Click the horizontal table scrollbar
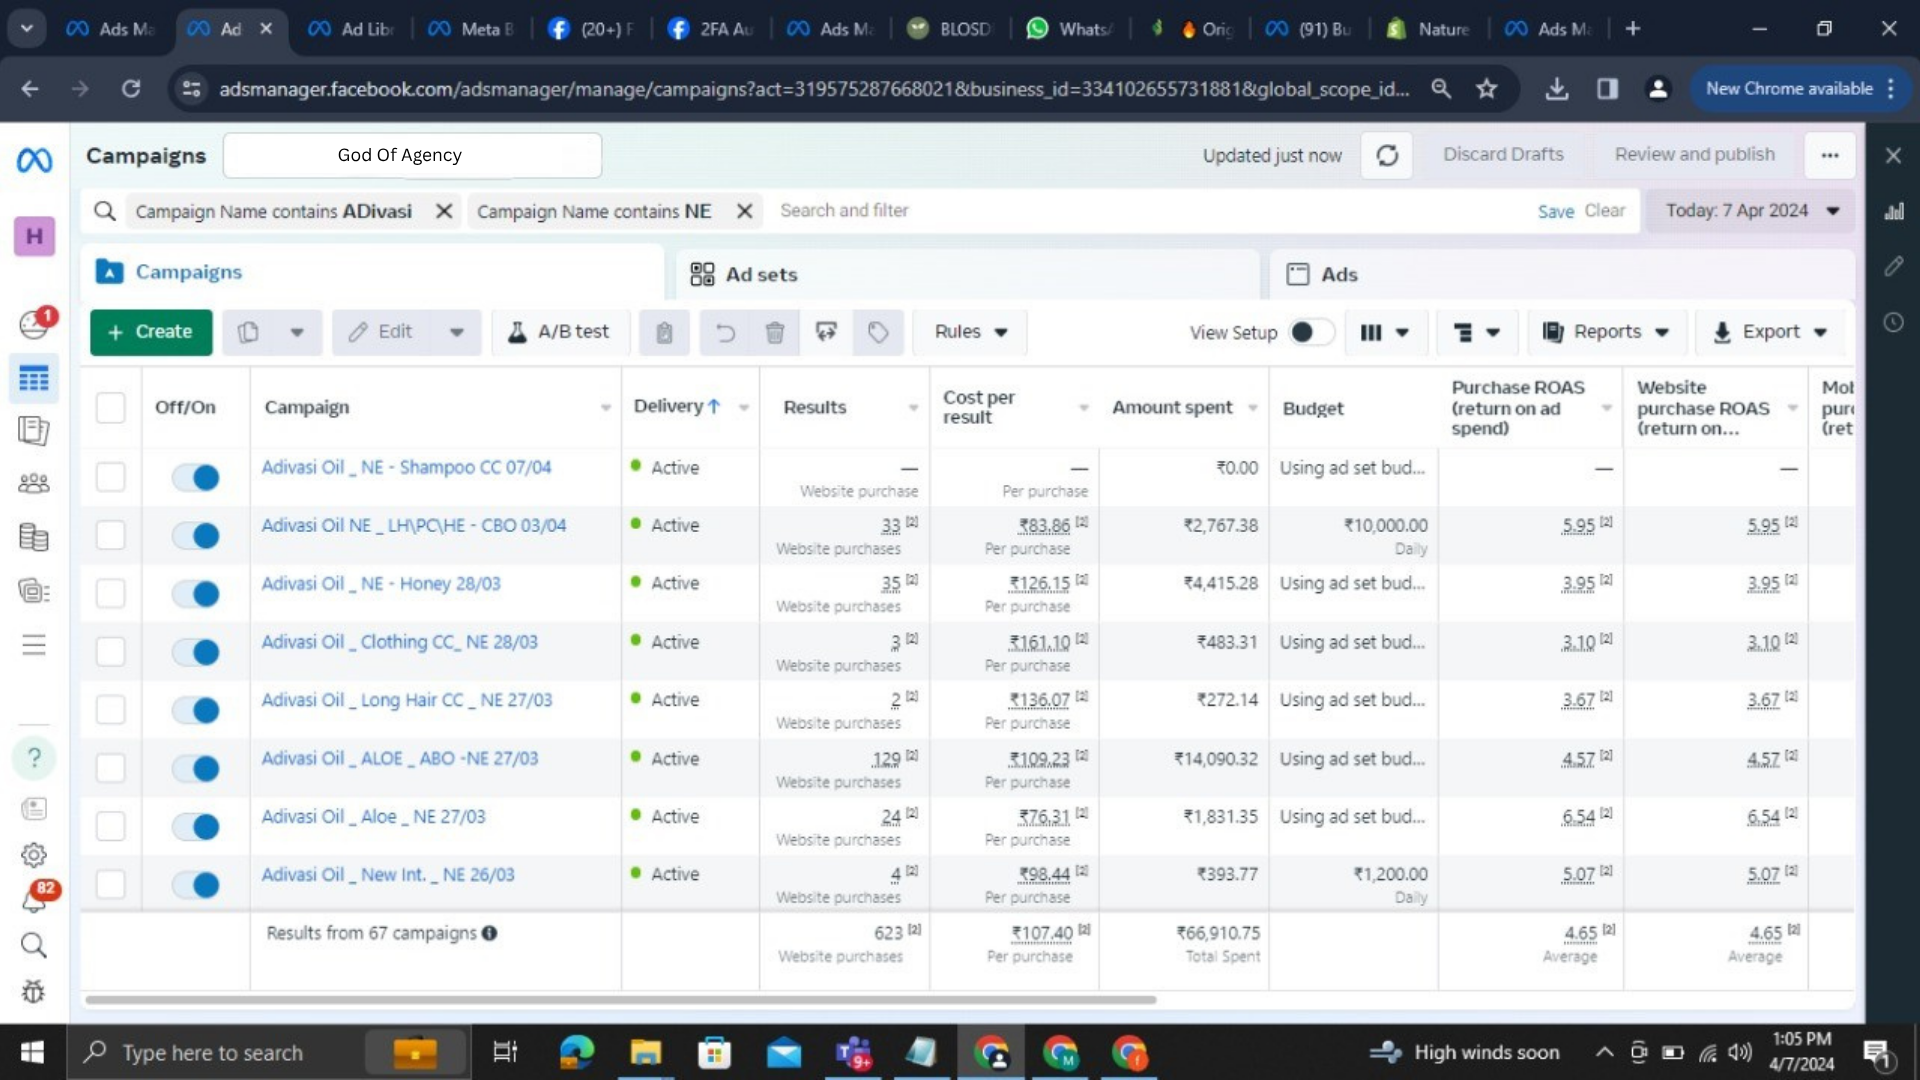1920x1080 pixels. click(x=620, y=999)
